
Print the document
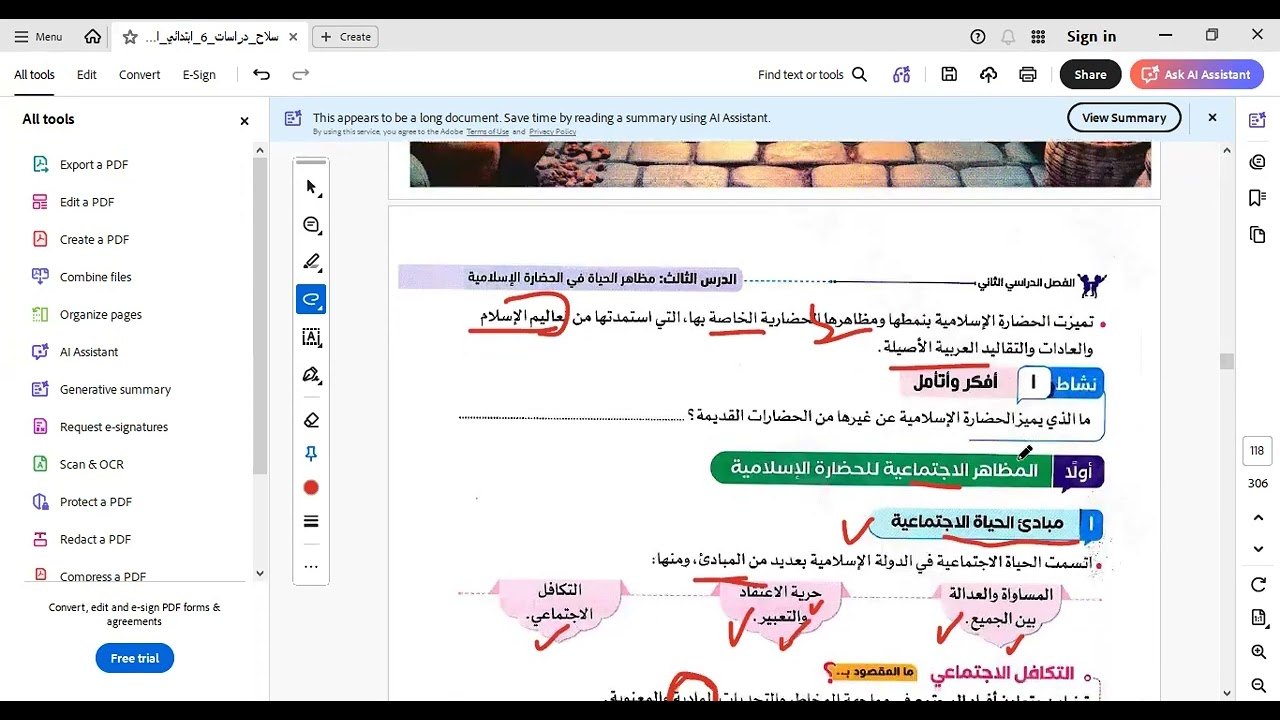click(1027, 75)
